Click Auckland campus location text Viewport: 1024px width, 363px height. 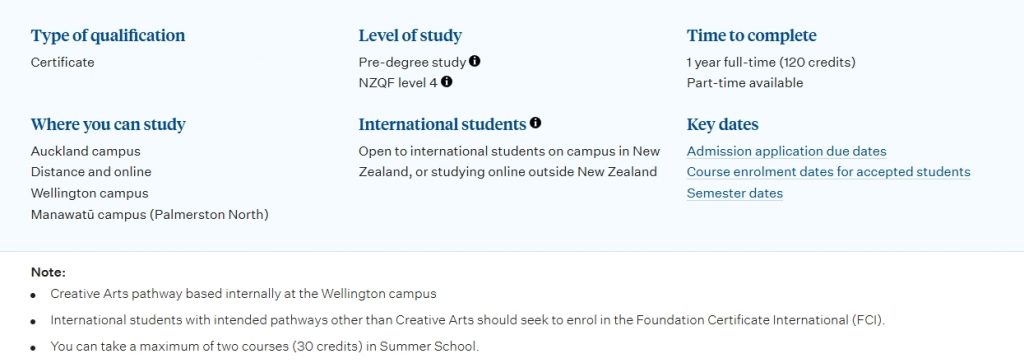coord(86,151)
